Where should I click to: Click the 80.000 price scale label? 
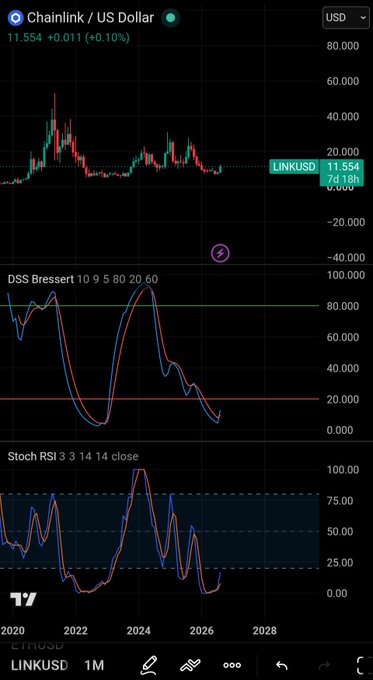point(343,46)
